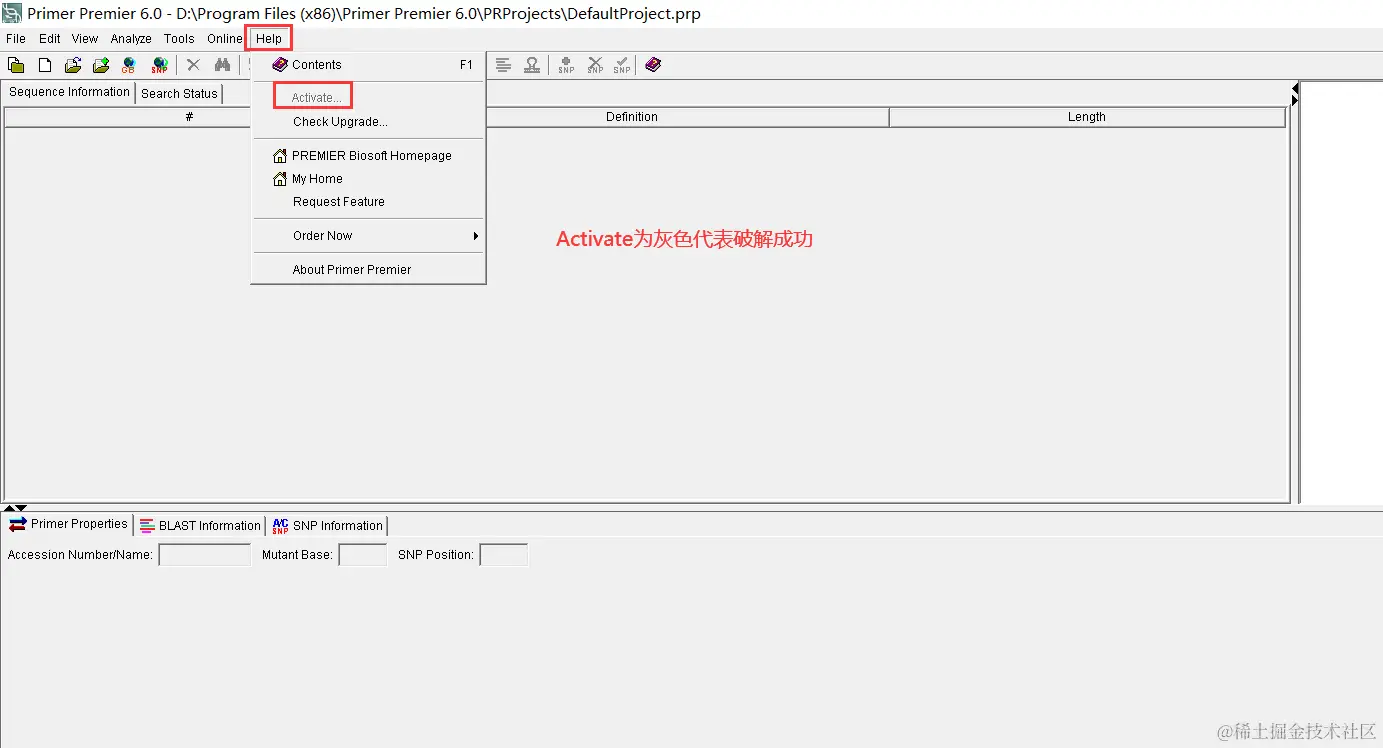Click the # column header

[x=189, y=117]
